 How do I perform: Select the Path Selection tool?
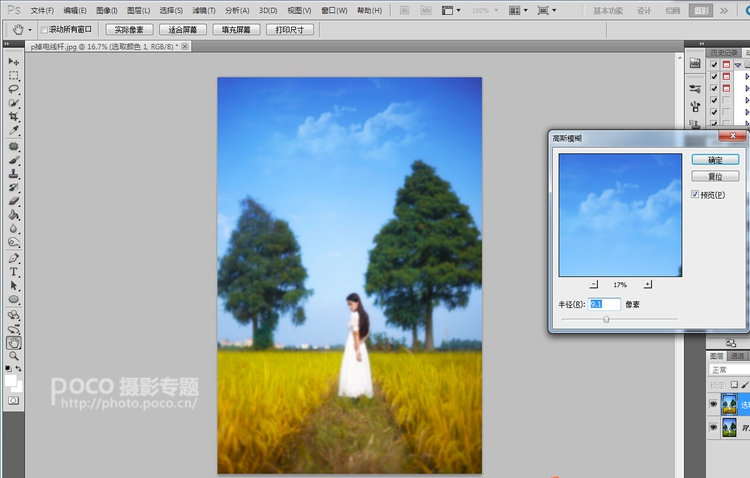(x=13, y=286)
